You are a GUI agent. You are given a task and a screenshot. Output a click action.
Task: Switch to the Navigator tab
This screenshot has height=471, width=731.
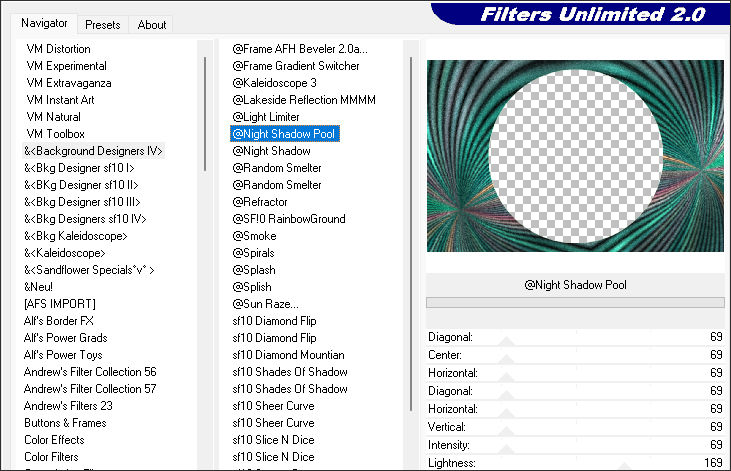(x=44, y=23)
